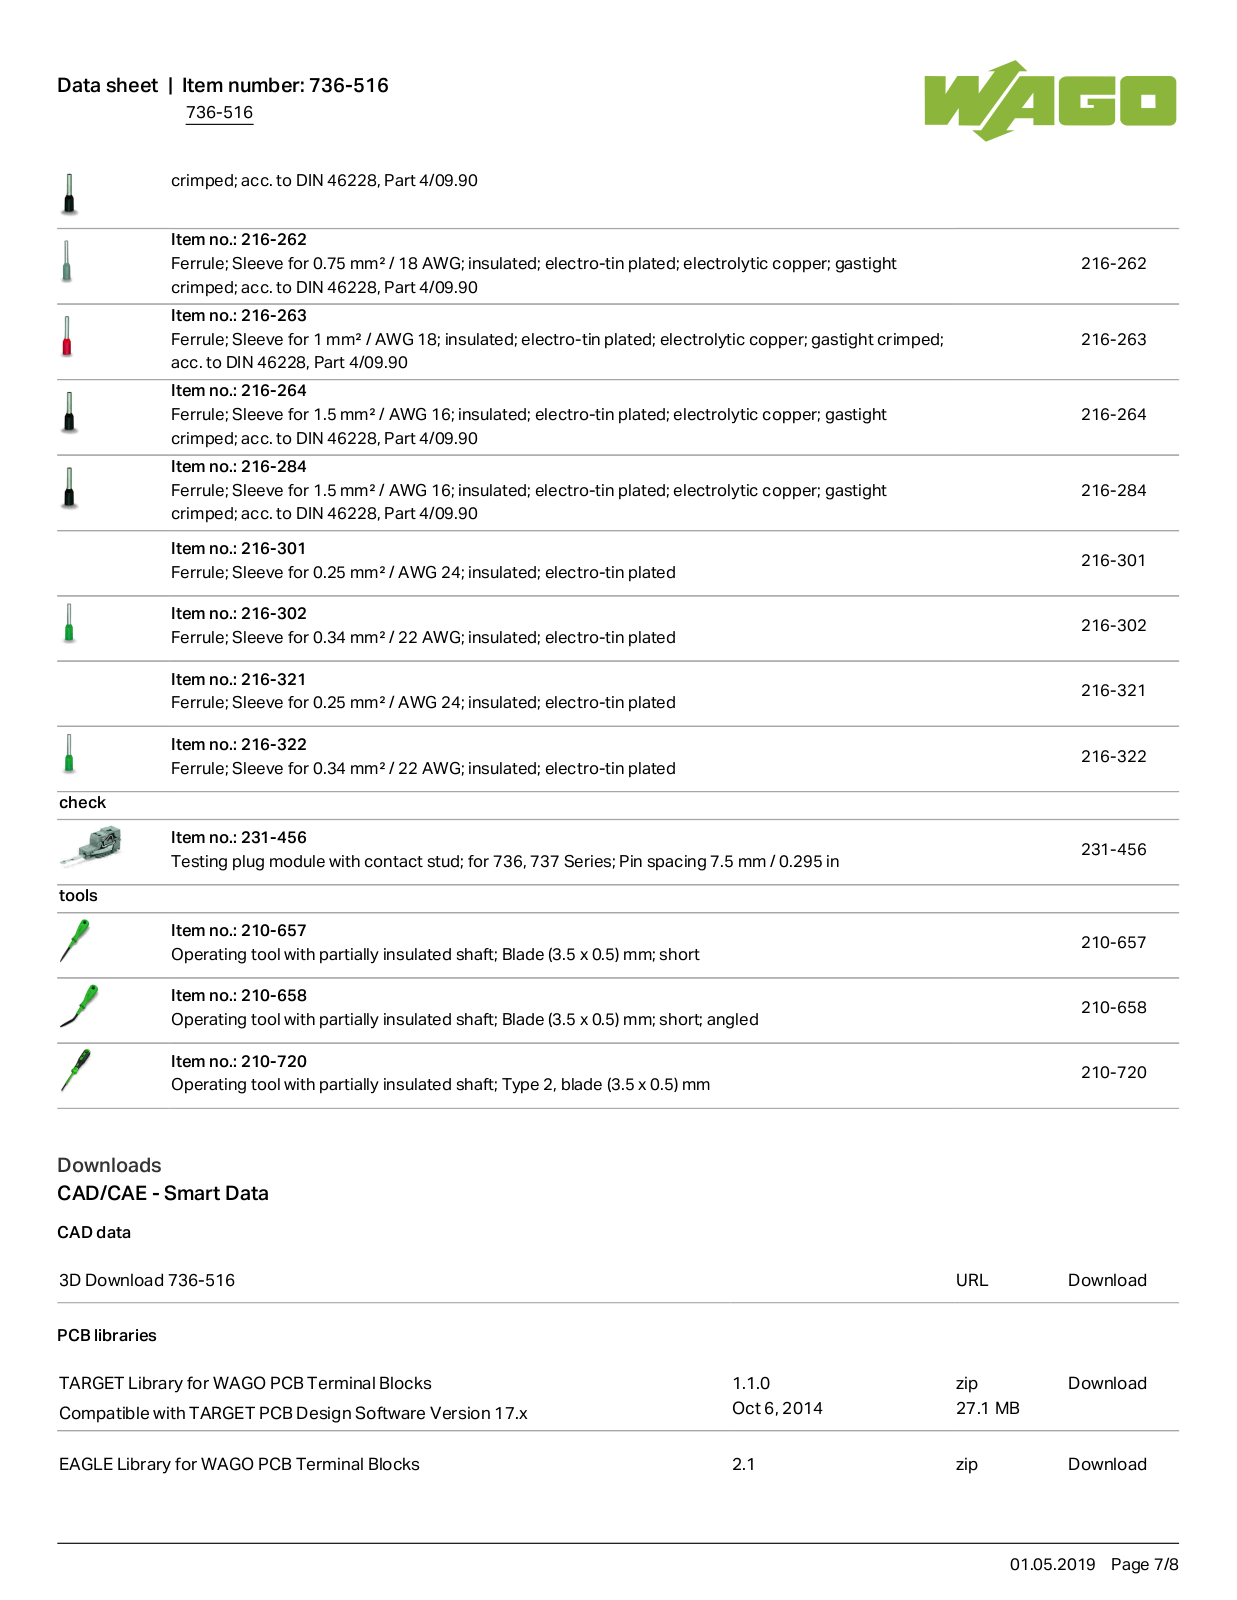Screen dimensions: 1237x1600
Task: Open item number link 216-322
Action: [1113, 756]
